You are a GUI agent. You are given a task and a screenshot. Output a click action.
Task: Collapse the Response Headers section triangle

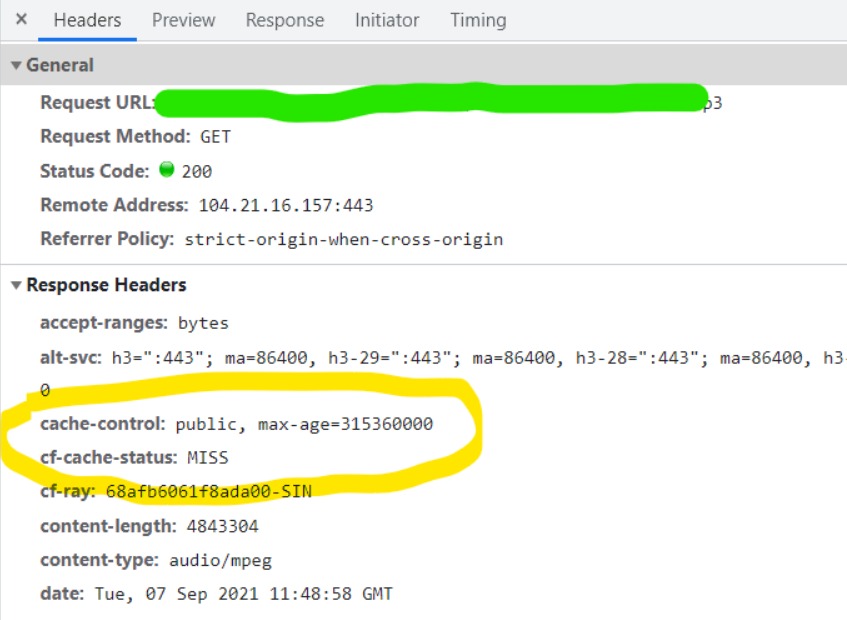click(16, 285)
